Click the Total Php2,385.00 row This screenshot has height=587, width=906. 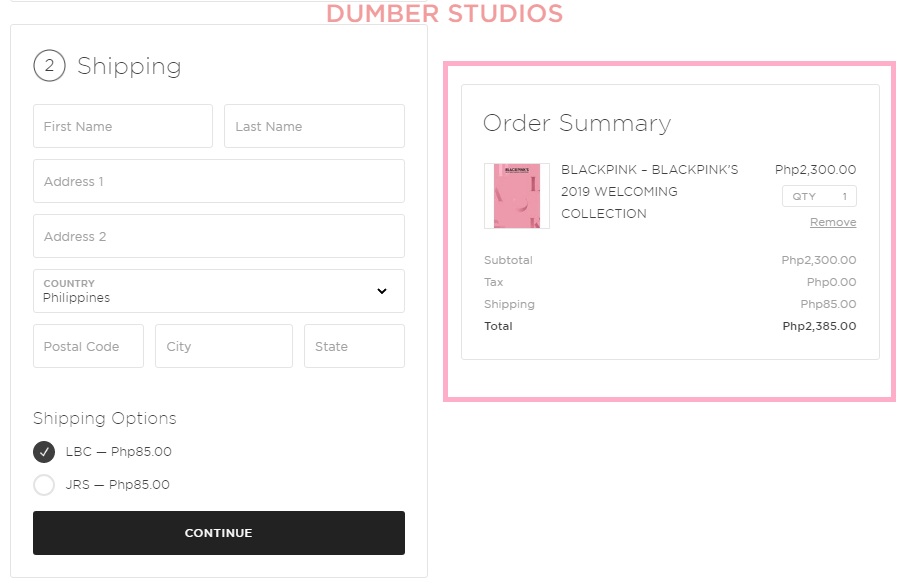(x=670, y=326)
